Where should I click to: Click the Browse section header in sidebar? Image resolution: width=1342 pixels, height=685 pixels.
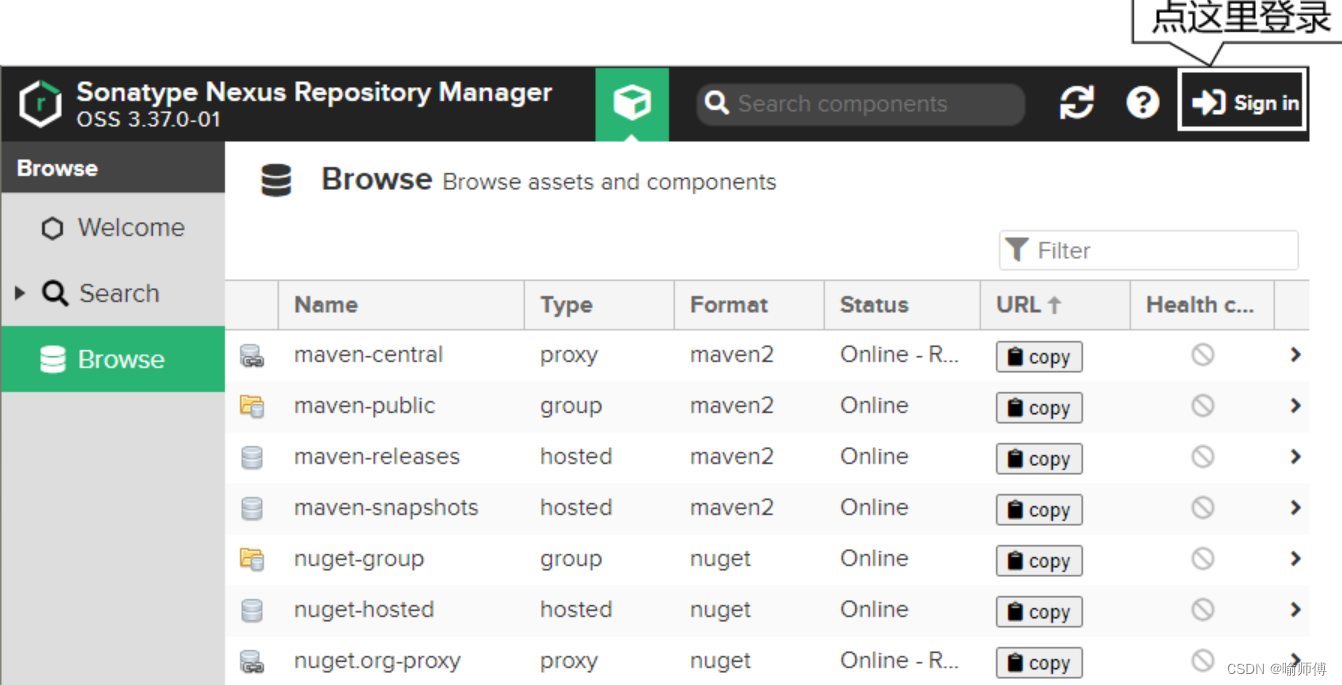pyautogui.click(x=113, y=168)
